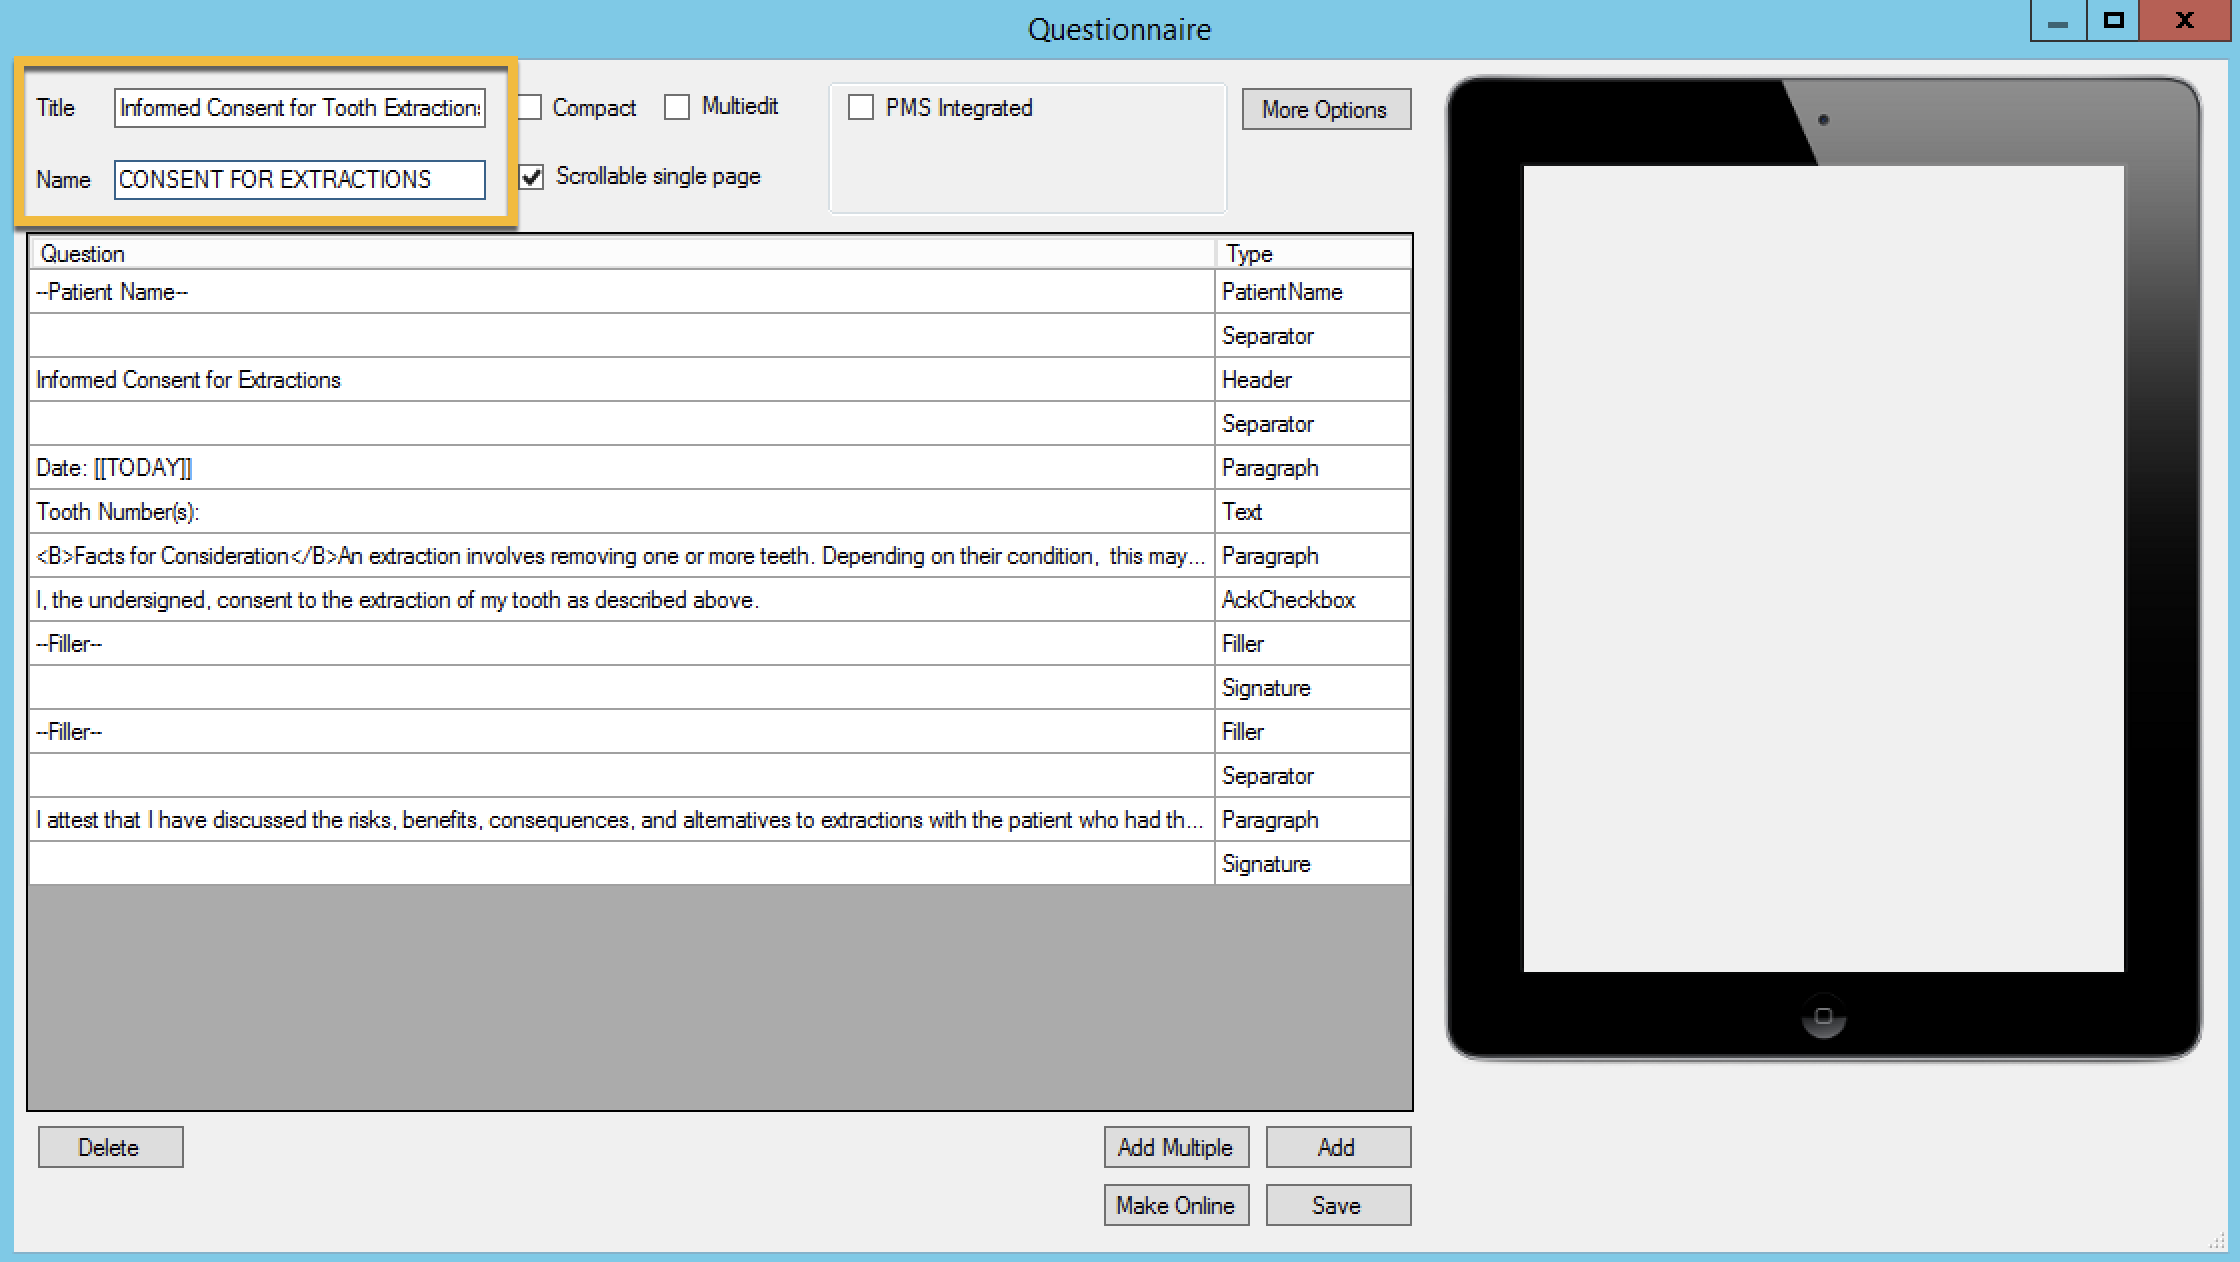Click the iPad preview home button

pyautogui.click(x=1823, y=1016)
